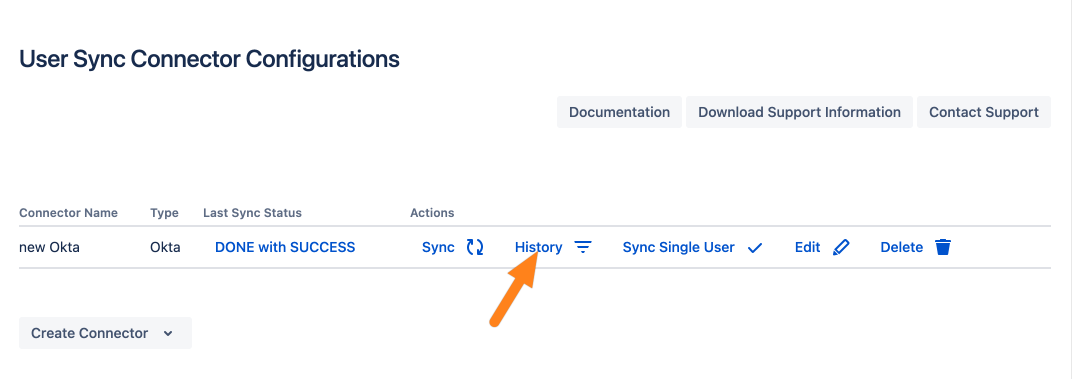Open the Create Connector dropdown label

pyautogui.click(x=90, y=333)
